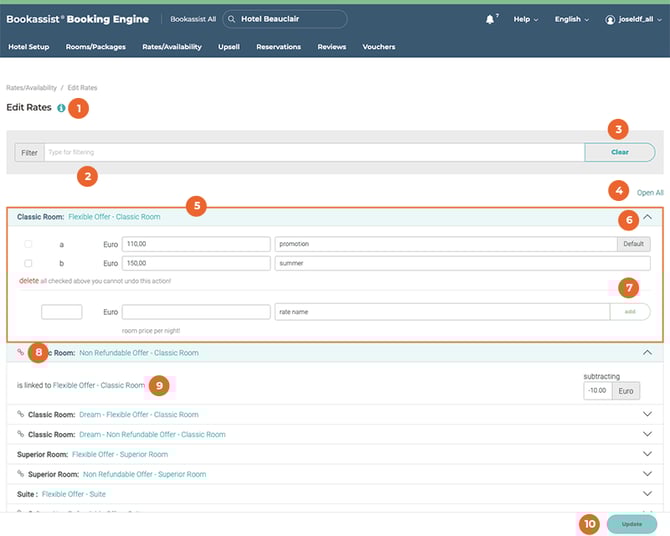670x536 pixels.
Task: Click the search icon in the hotel search box
Action: 231,19
